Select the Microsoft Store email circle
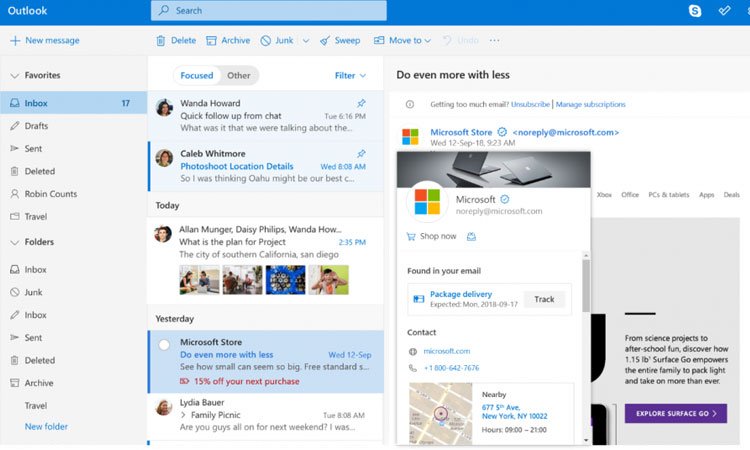The image size is (750, 450). click(164, 345)
